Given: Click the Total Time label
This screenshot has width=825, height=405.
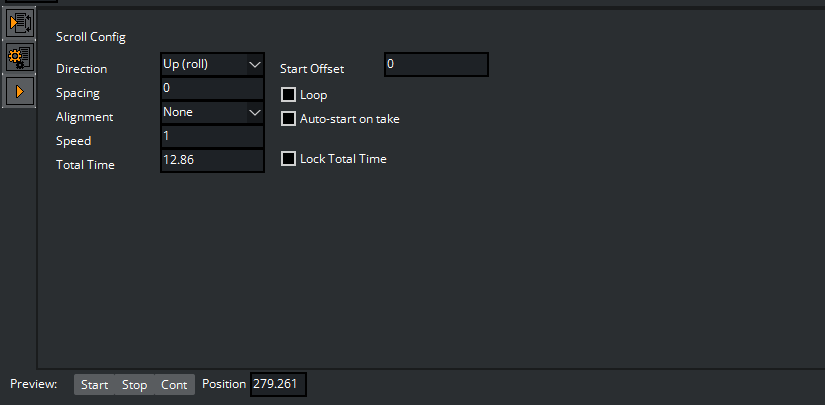Looking at the screenshot, I should (x=85, y=165).
